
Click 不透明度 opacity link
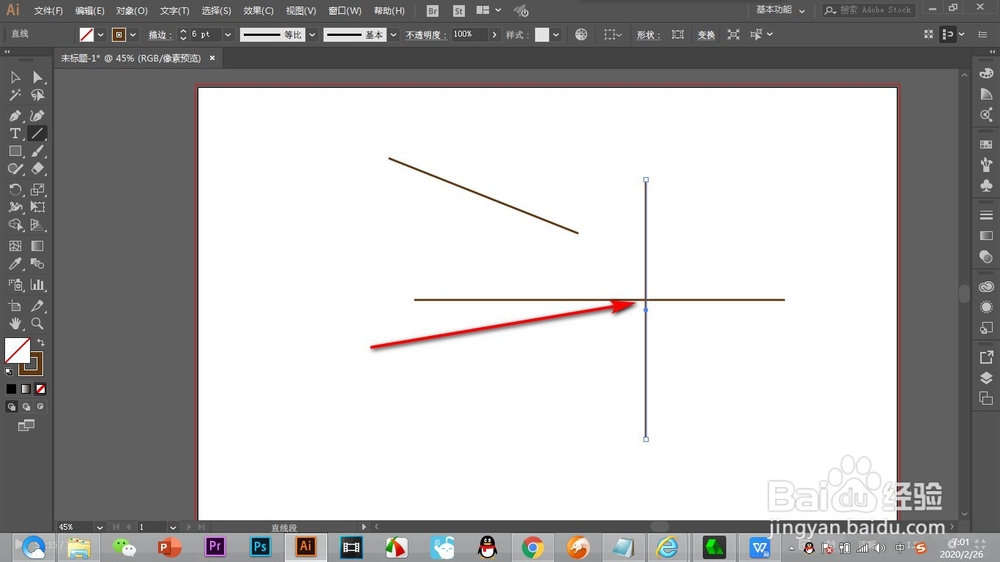click(x=425, y=35)
